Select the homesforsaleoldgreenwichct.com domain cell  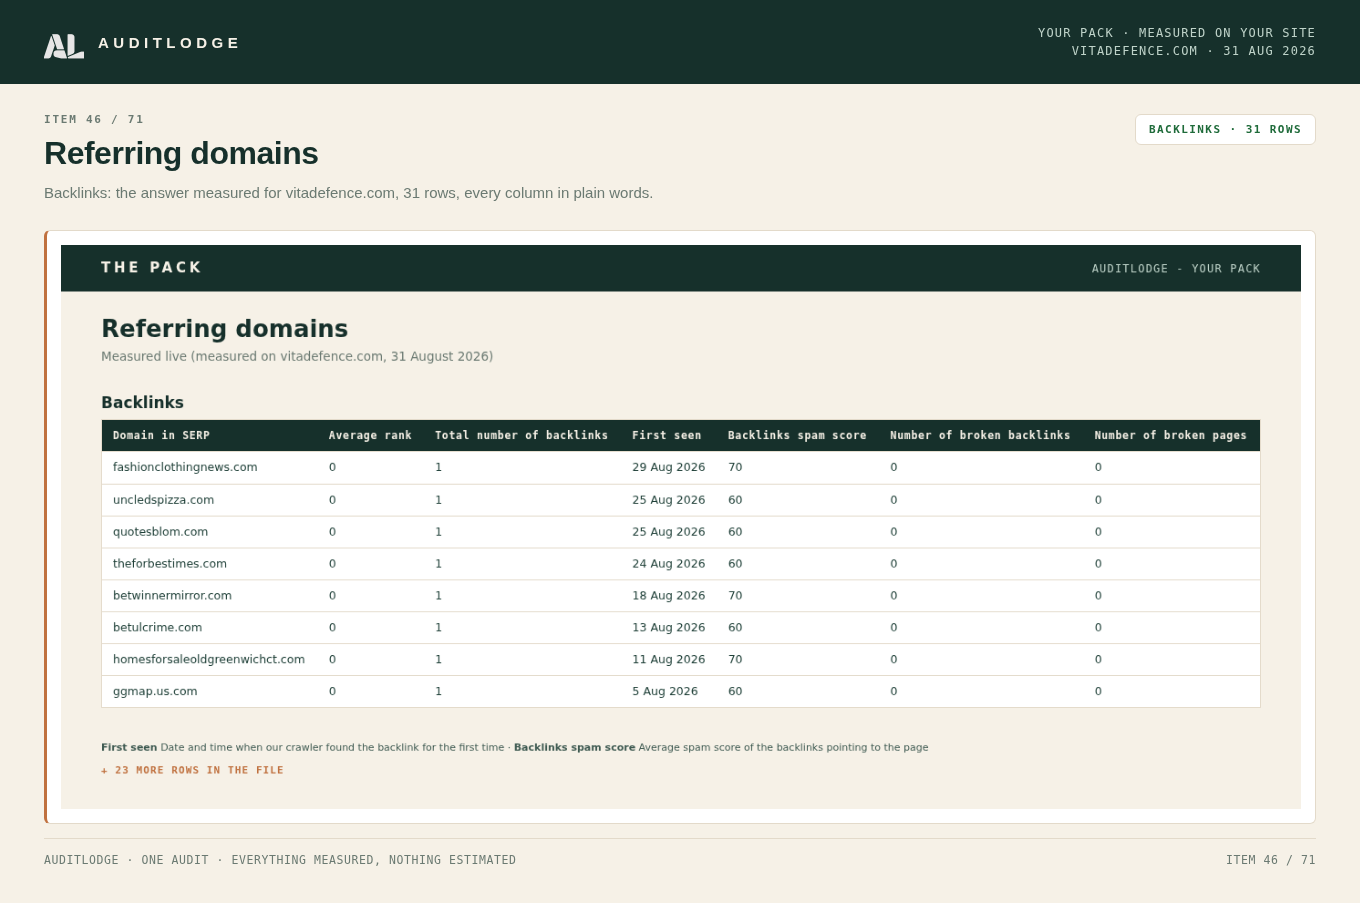point(209,659)
